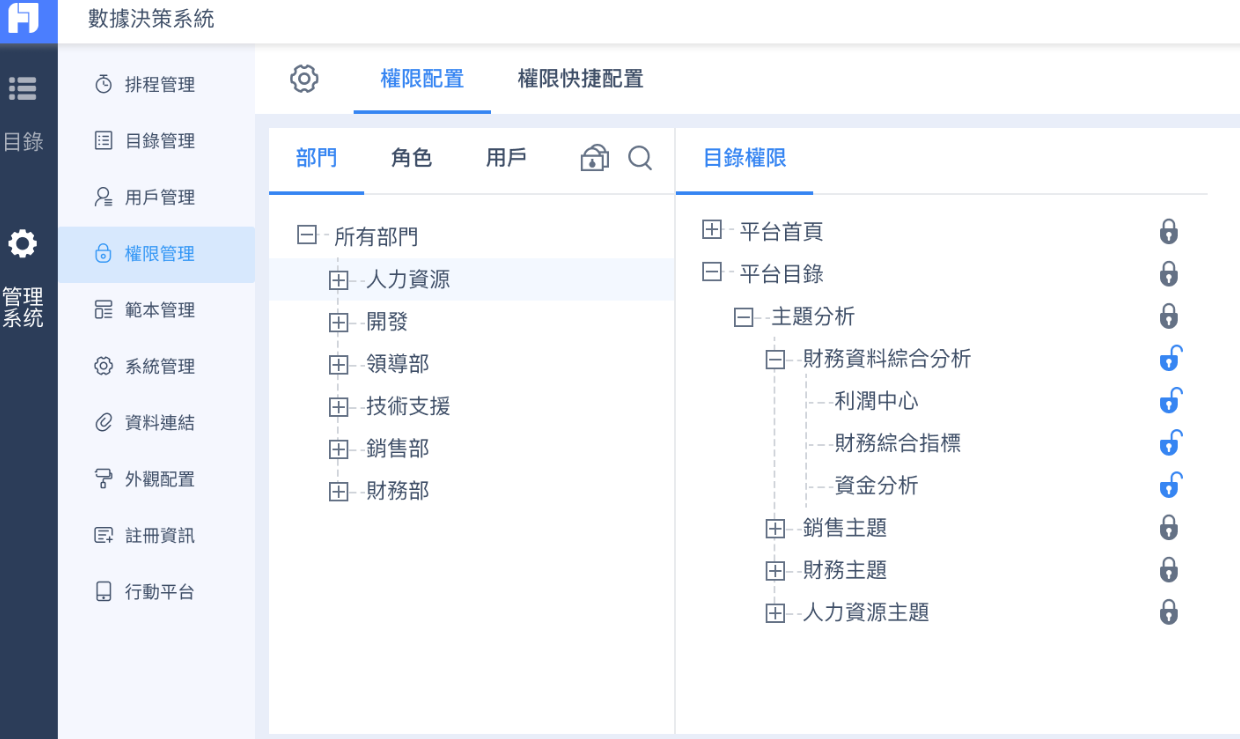Unlock permissions for 銷售主題
The height and width of the screenshot is (739, 1240).
(x=1169, y=527)
